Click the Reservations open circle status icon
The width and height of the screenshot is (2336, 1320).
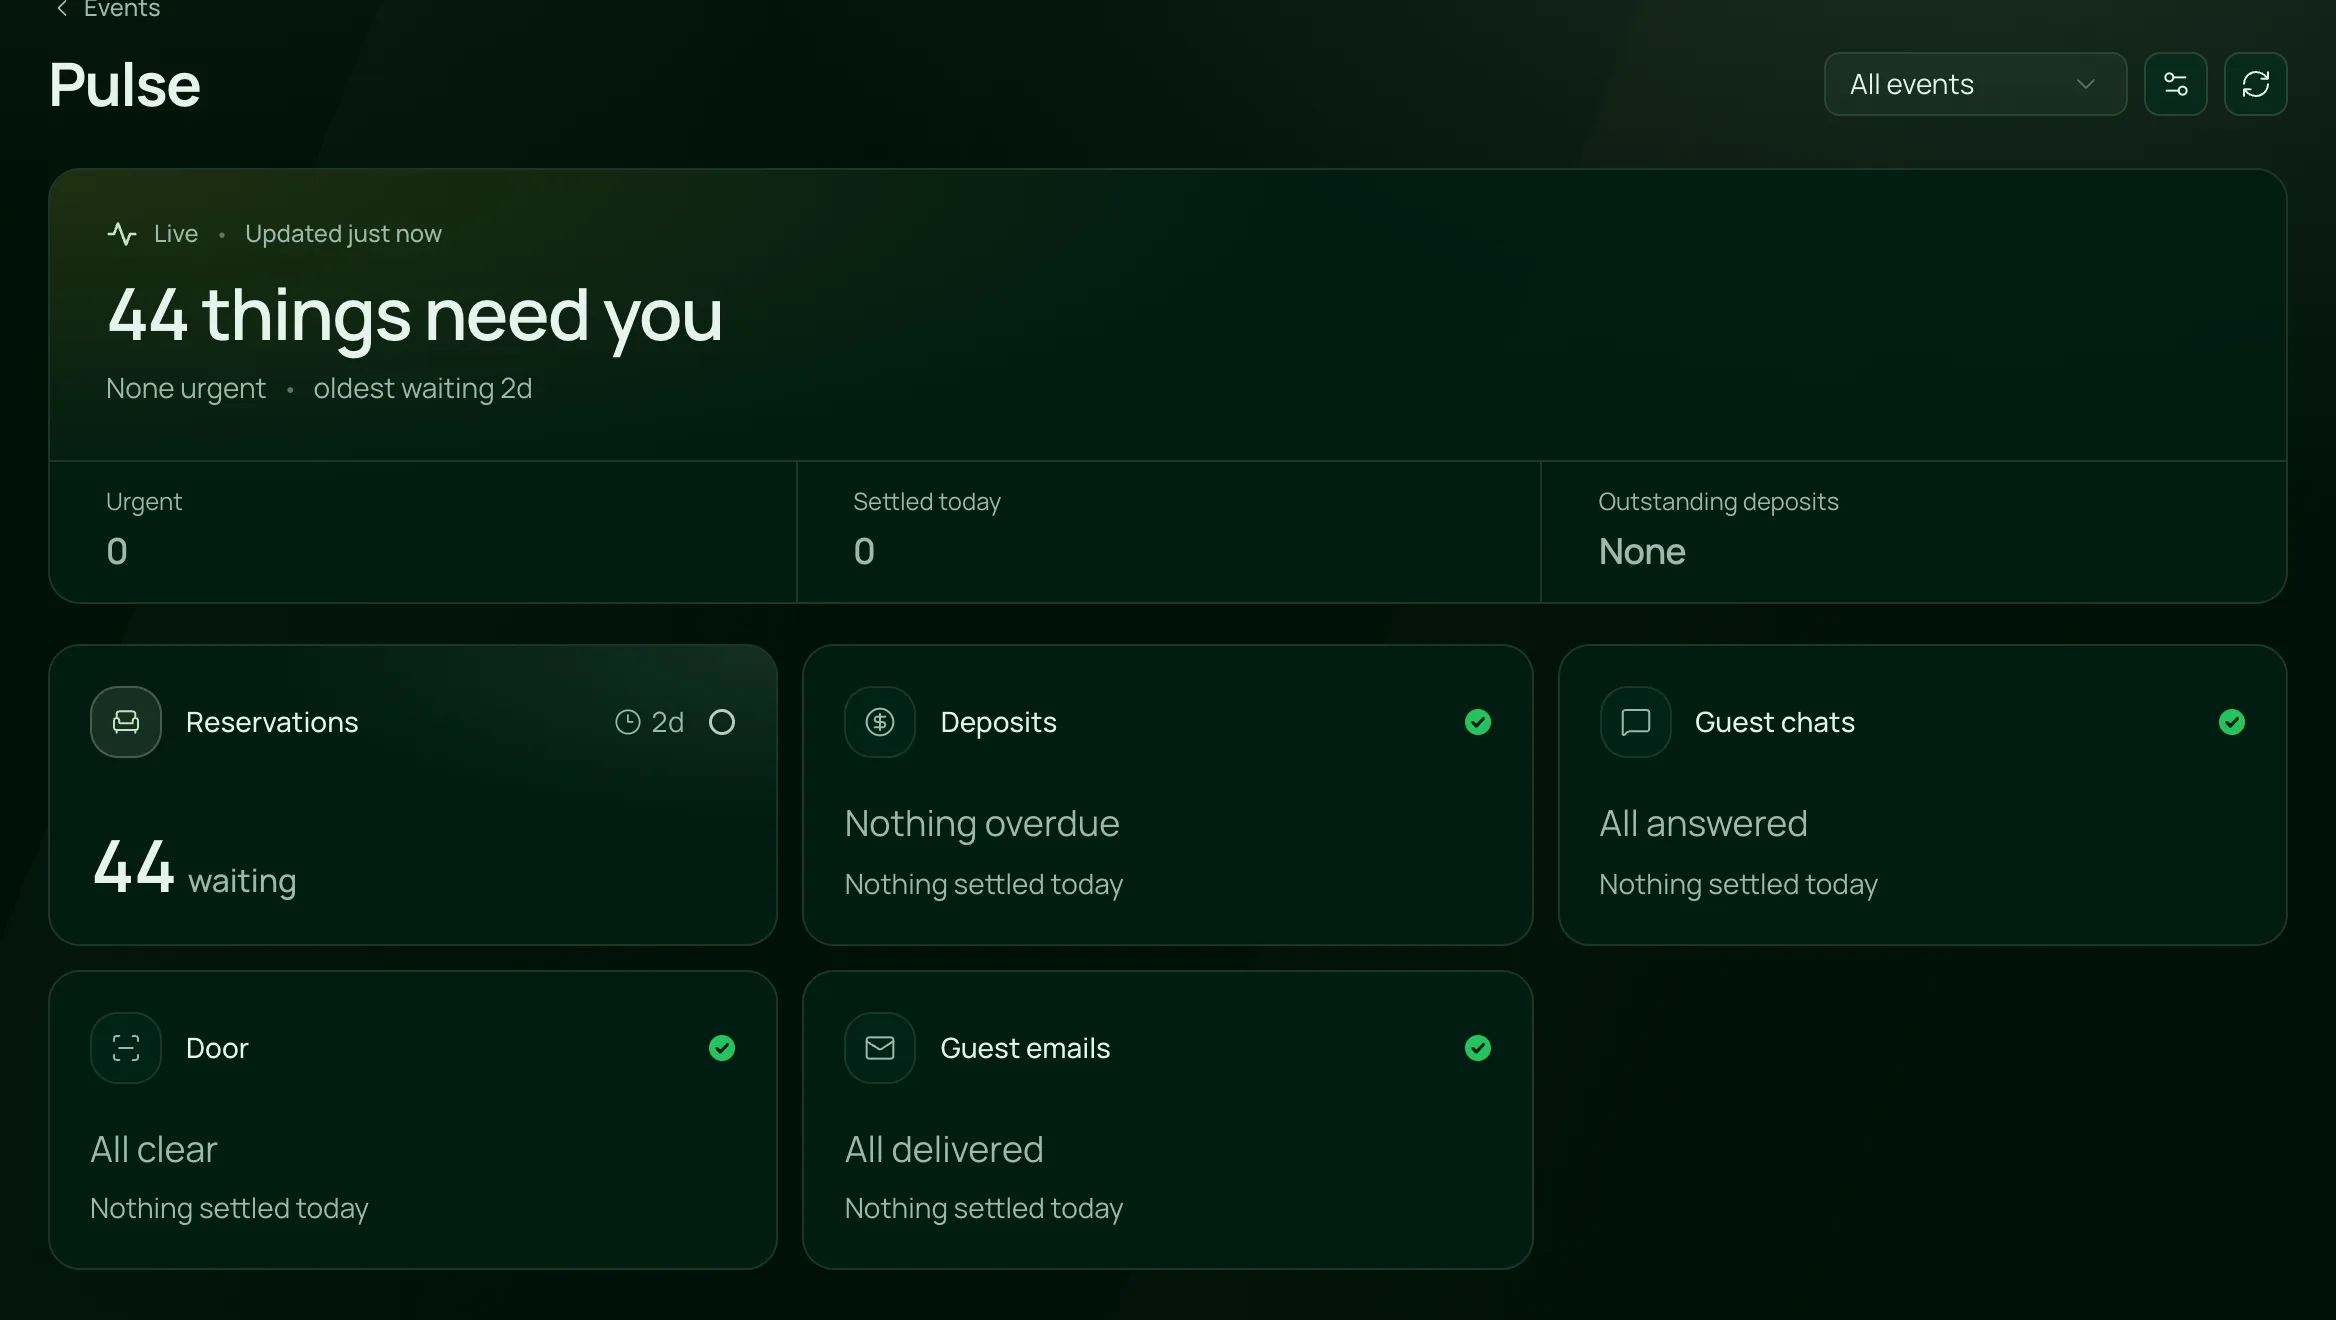[x=722, y=722]
